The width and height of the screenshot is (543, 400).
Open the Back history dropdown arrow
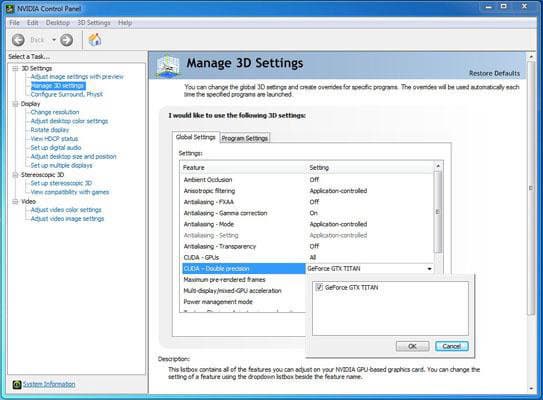pyautogui.click(x=54, y=40)
